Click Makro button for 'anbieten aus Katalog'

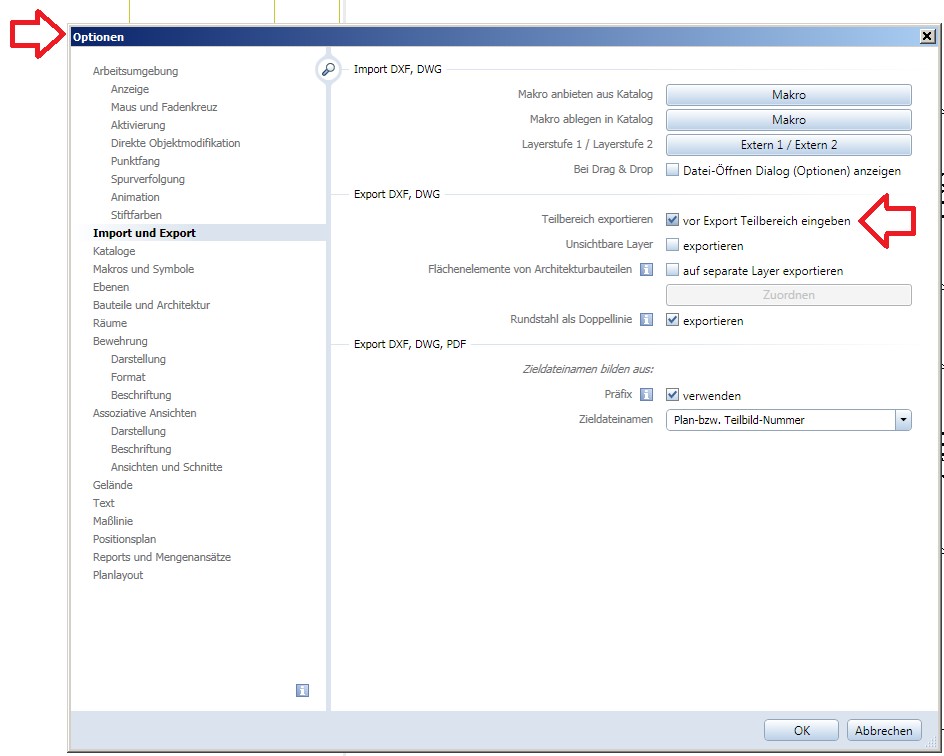(788, 95)
